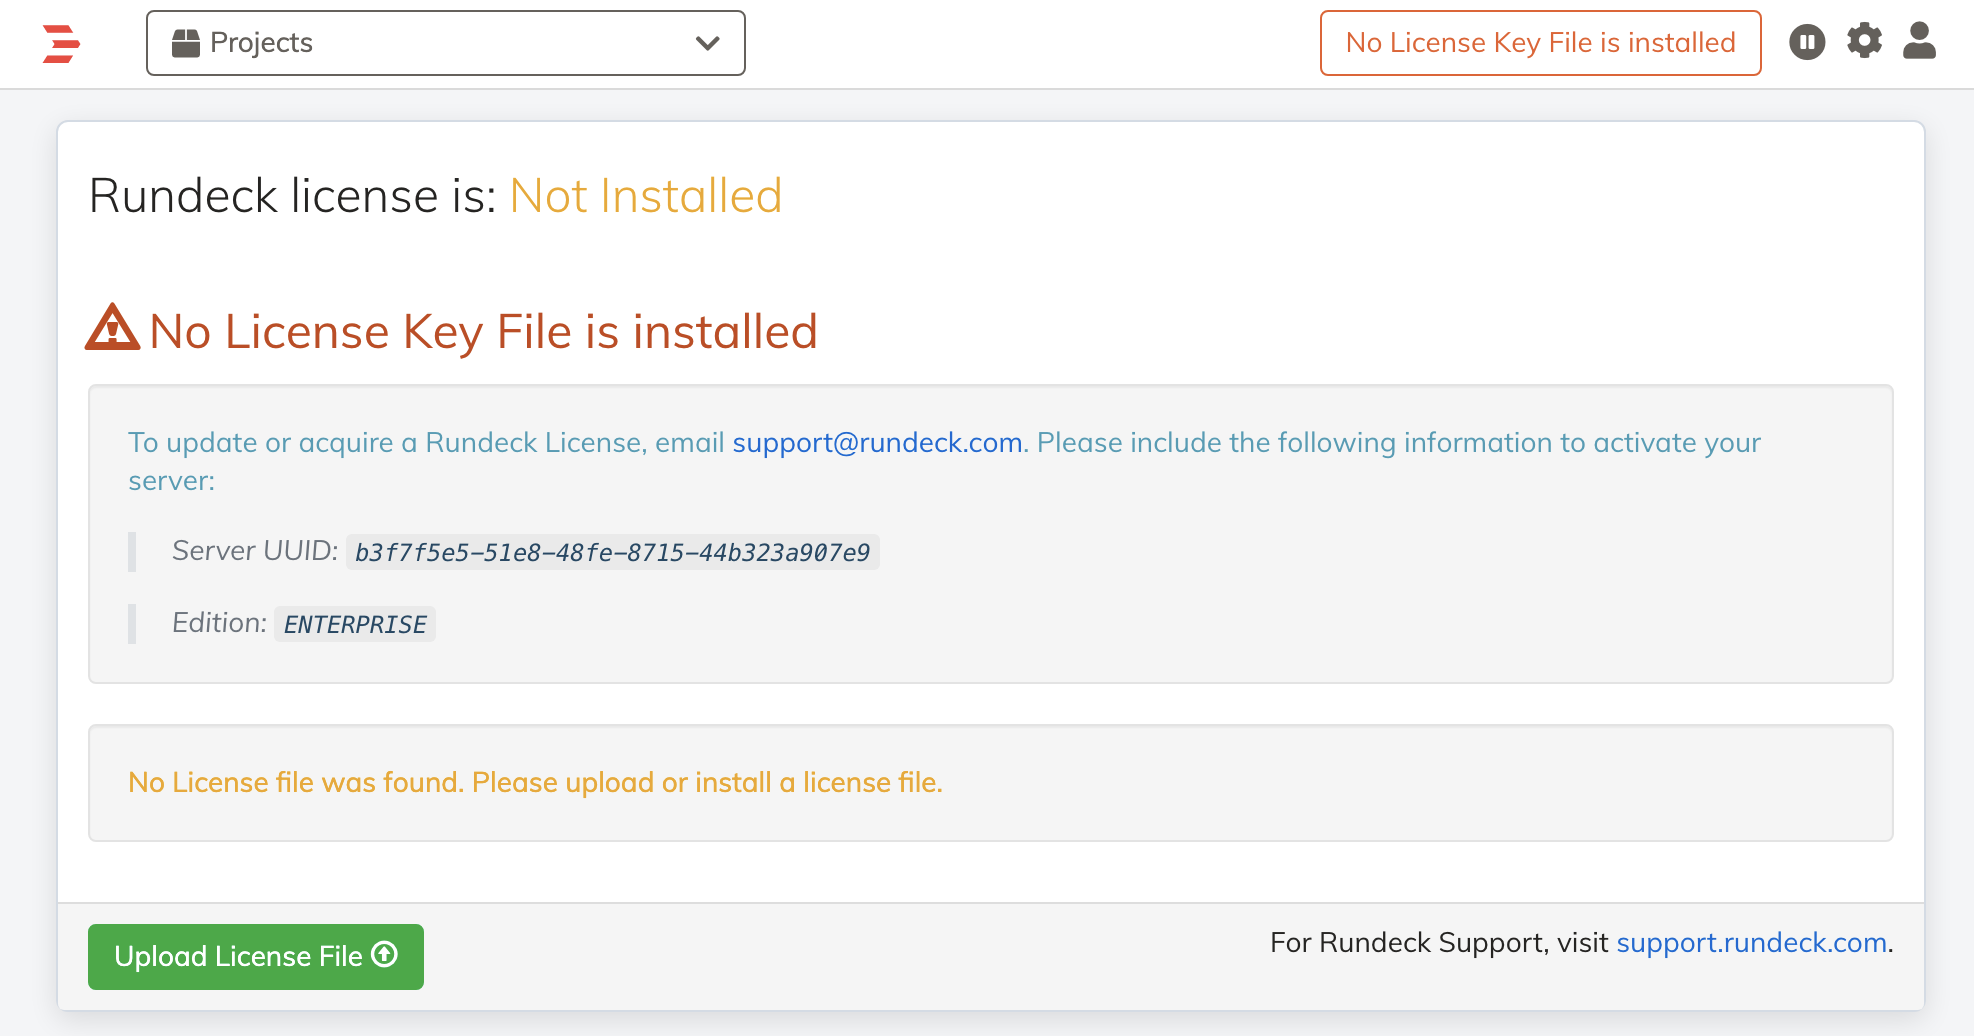Click the red 'No License Key File is installed' heading
The width and height of the screenshot is (1974, 1036).
483,331
